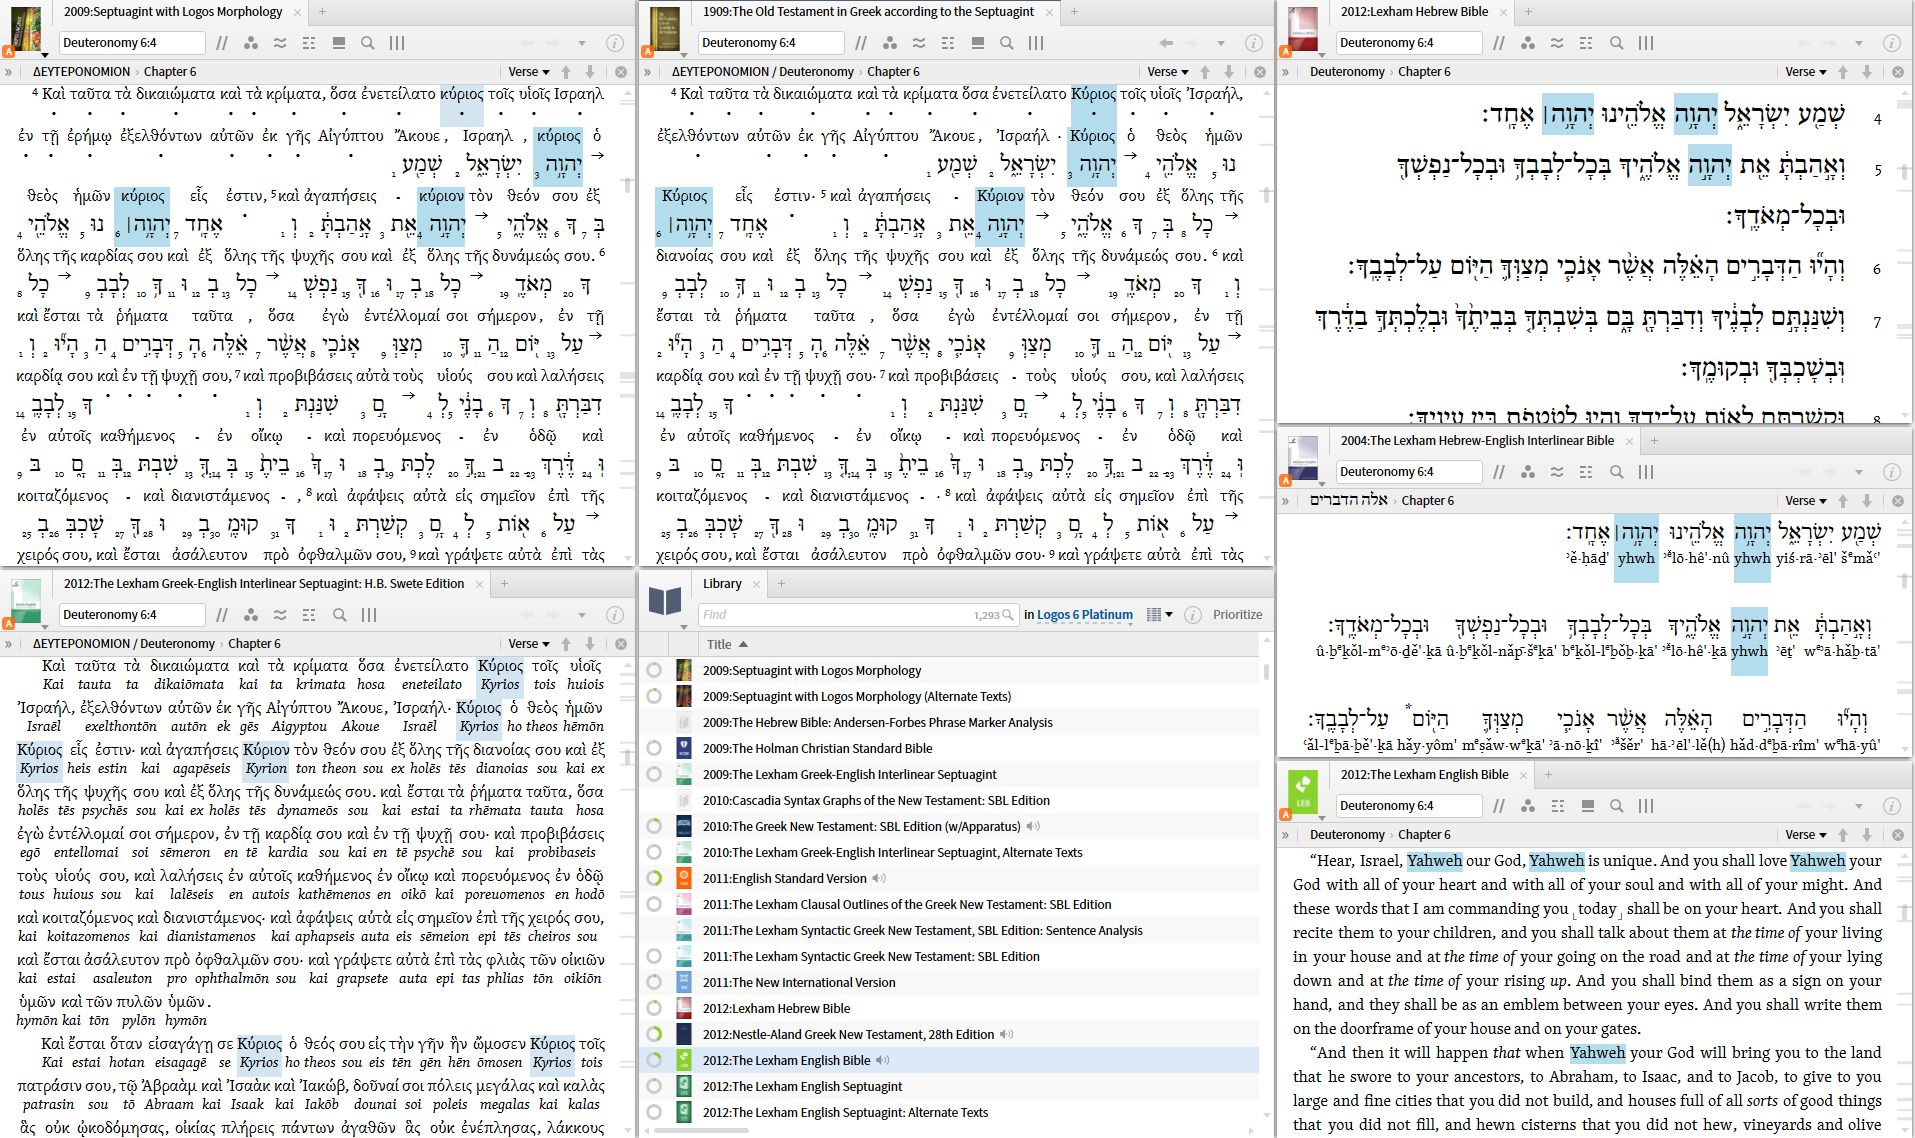Image resolution: width=1915 pixels, height=1138 pixels.
Task: Add new tab beside the Library tab
Action: (x=781, y=584)
